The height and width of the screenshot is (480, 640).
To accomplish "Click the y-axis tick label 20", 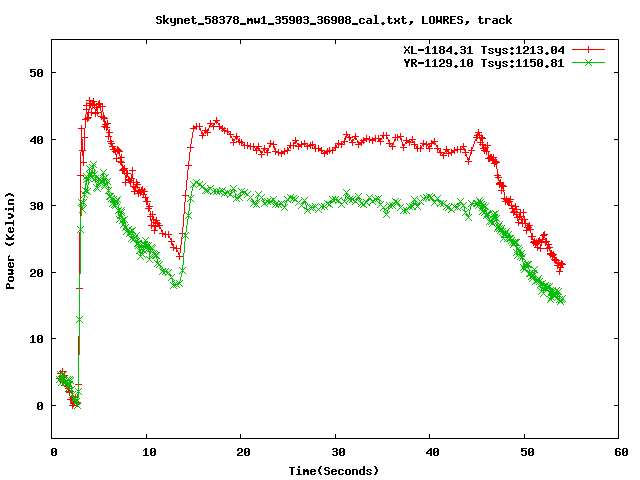I will click(x=36, y=273).
